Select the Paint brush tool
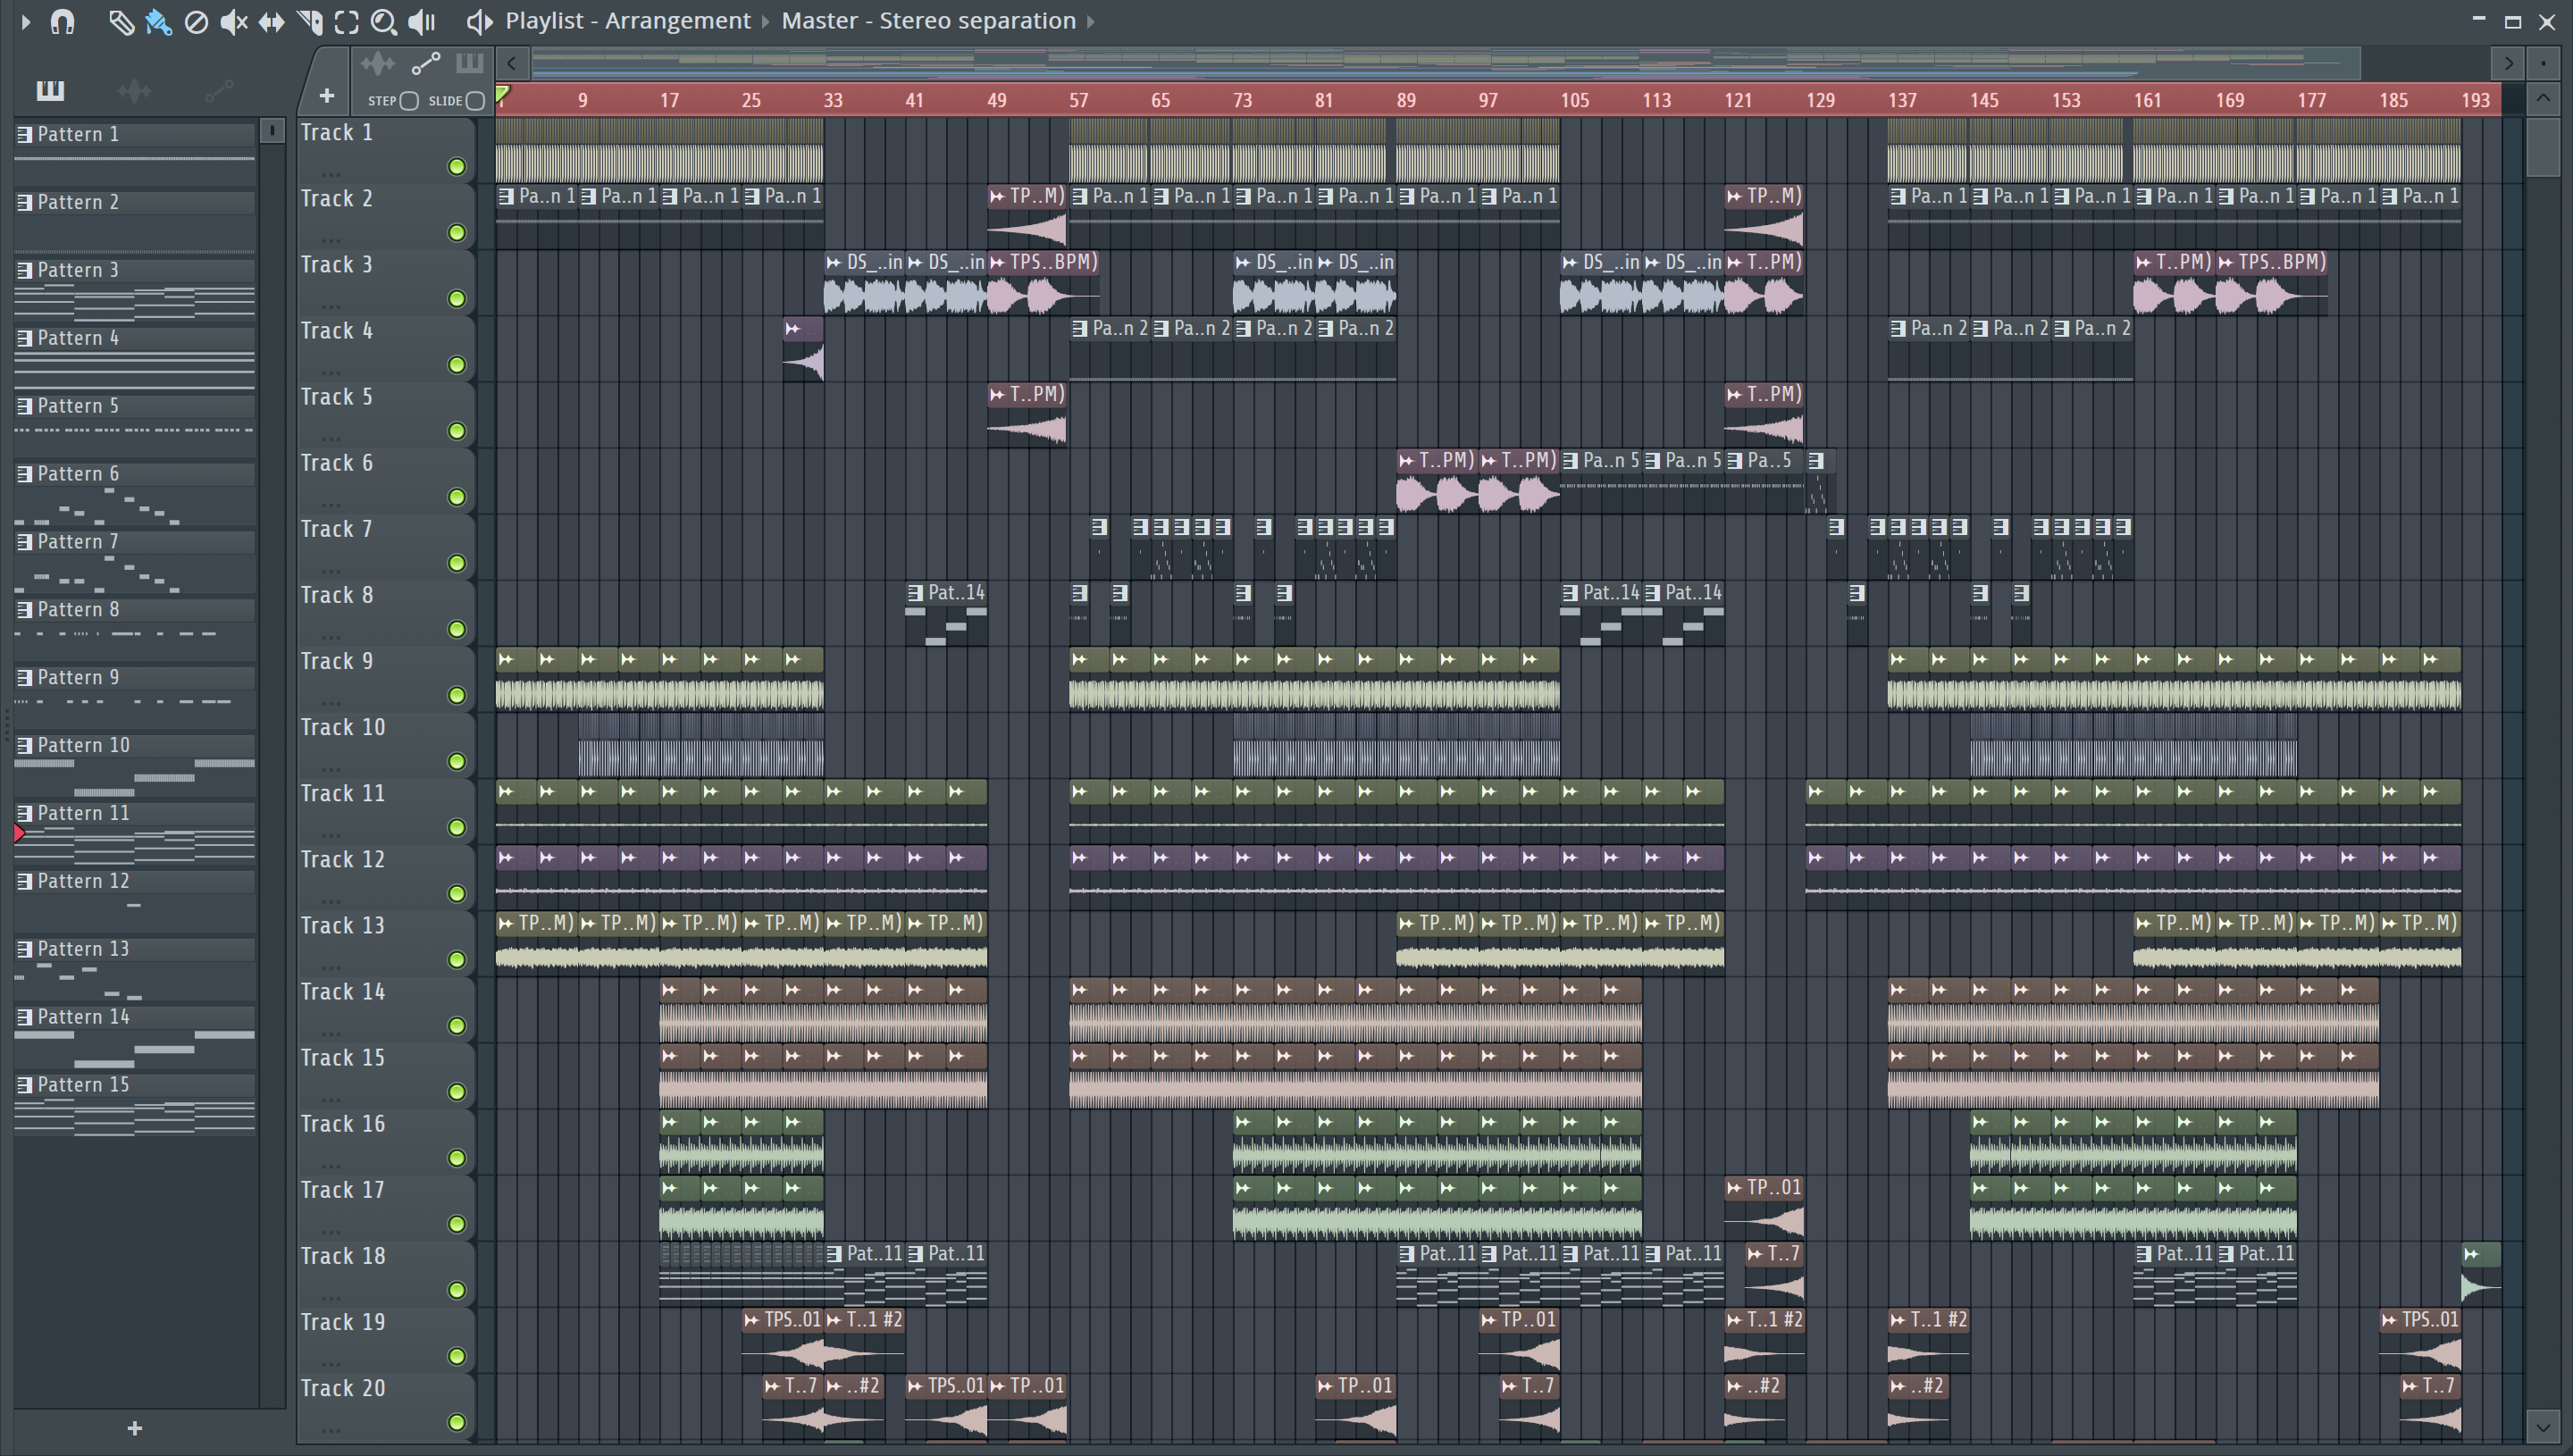 158,21
